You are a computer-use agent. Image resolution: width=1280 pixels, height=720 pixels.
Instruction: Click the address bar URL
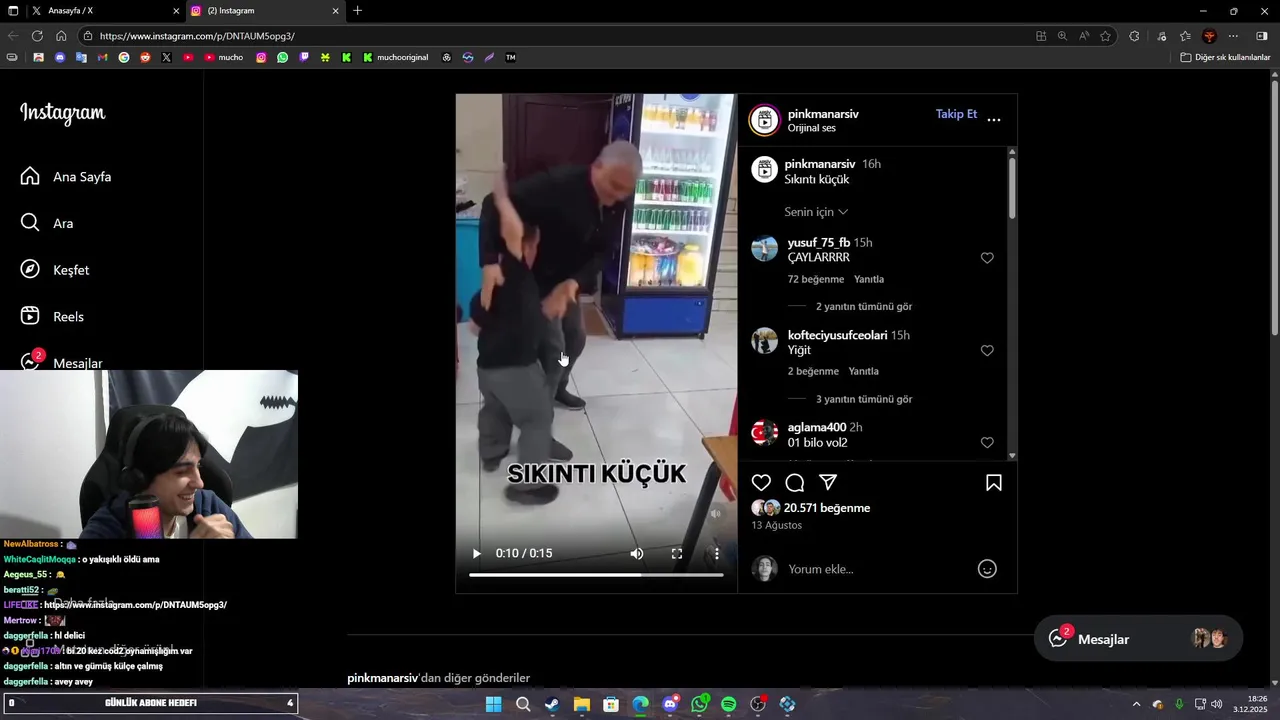(x=197, y=36)
